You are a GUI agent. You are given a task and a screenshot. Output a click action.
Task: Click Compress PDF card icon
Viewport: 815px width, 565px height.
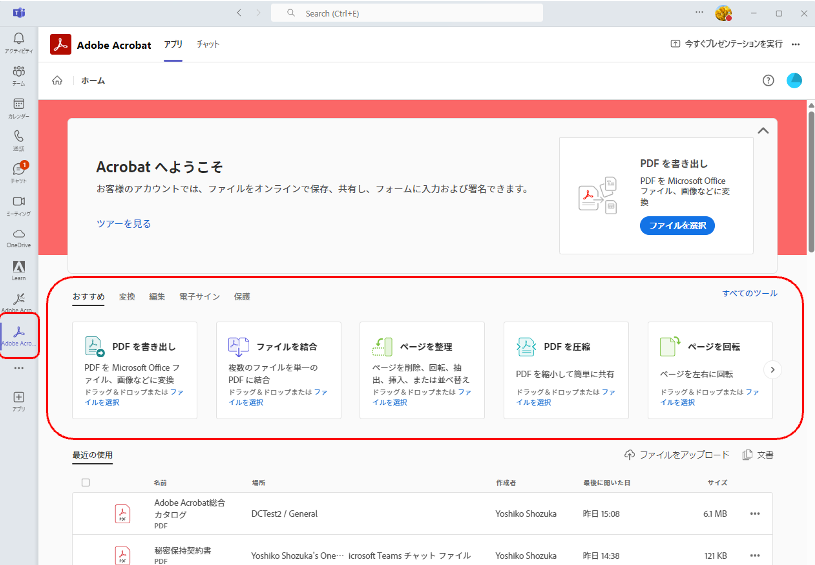pyautogui.click(x=526, y=346)
